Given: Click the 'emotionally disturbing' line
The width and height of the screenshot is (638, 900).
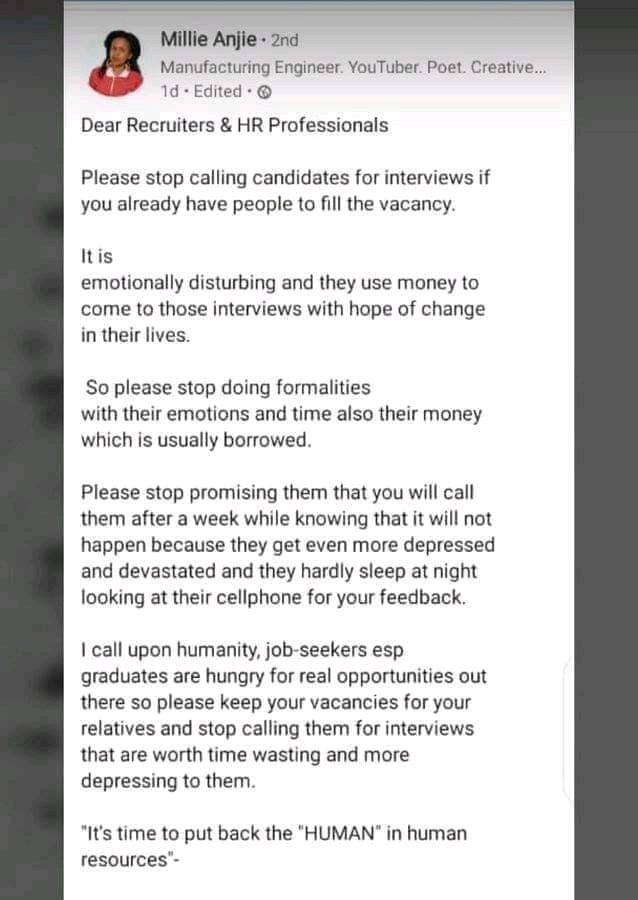Looking at the screenshot, I should tap(279, 283).
